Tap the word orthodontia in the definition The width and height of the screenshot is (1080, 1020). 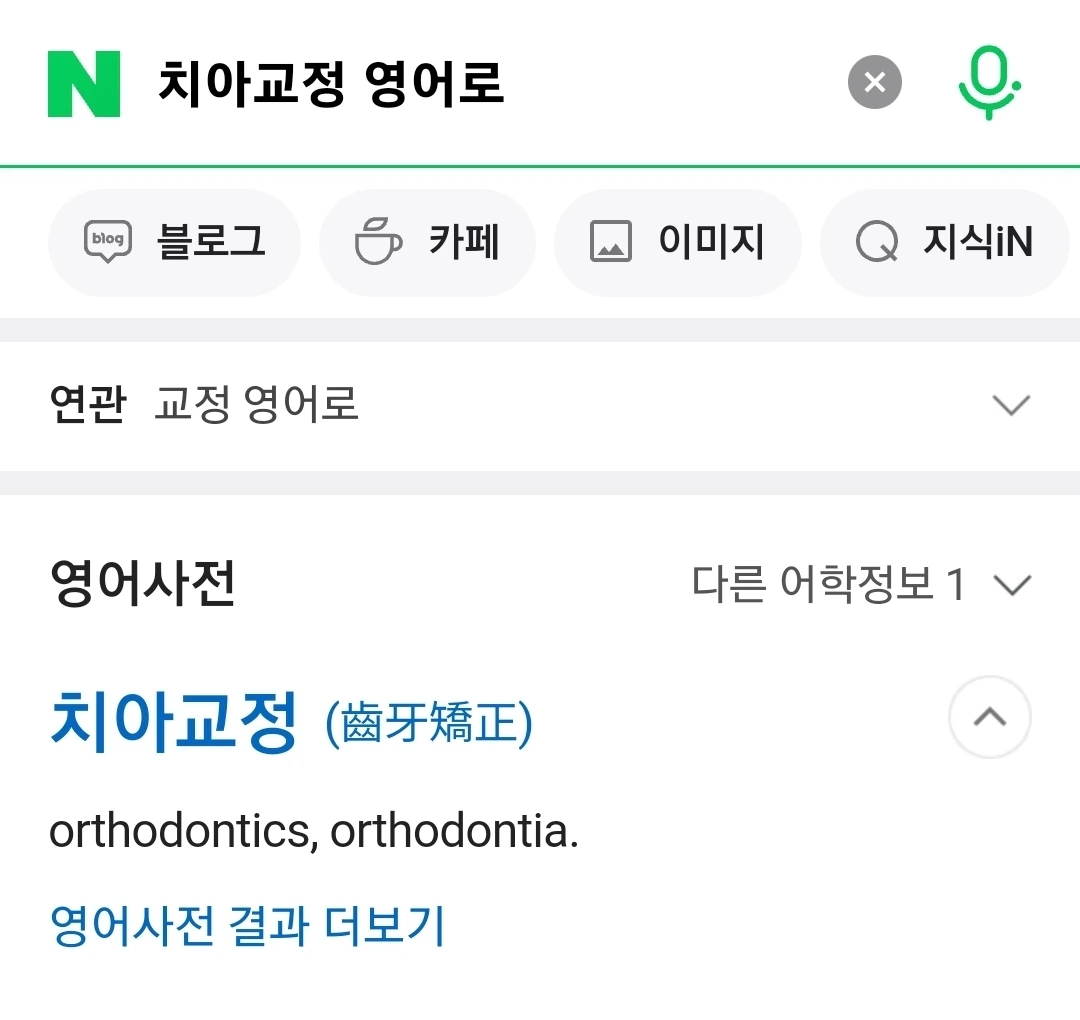point(452,831)
